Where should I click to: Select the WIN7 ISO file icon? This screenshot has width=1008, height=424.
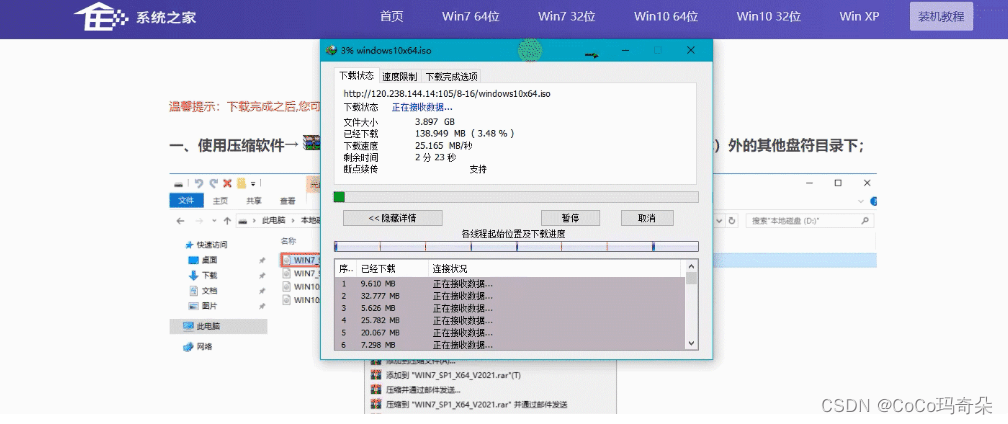pos(287,260)
